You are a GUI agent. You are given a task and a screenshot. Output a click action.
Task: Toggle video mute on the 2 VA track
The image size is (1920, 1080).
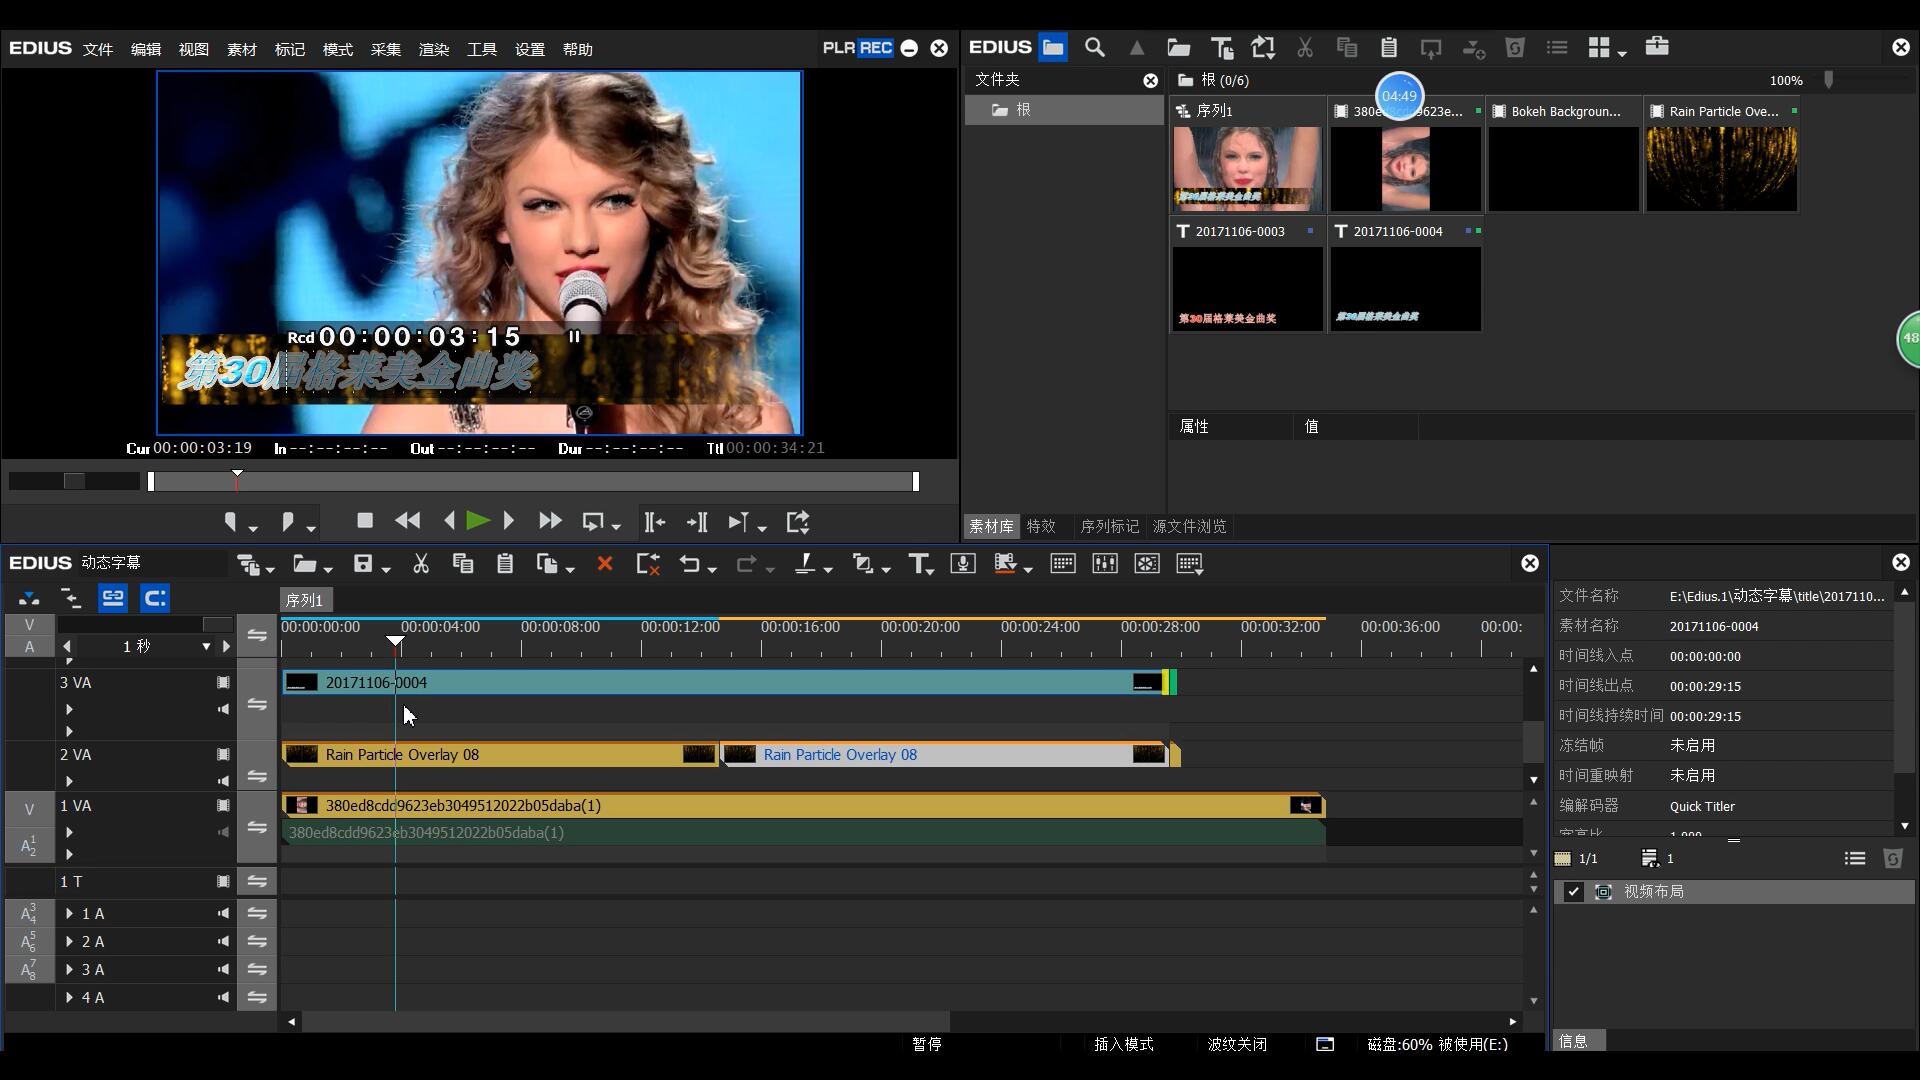[223, 755]
